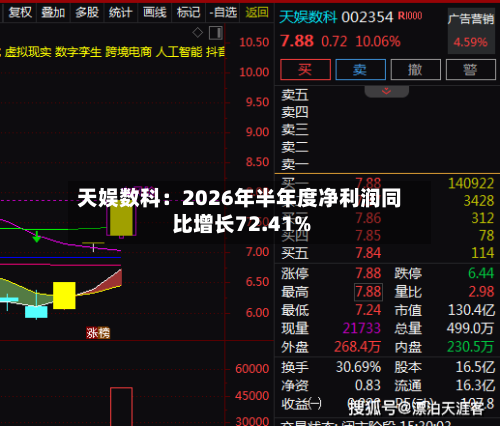Click the 撤 cancel order button

[x=416, y=70]
